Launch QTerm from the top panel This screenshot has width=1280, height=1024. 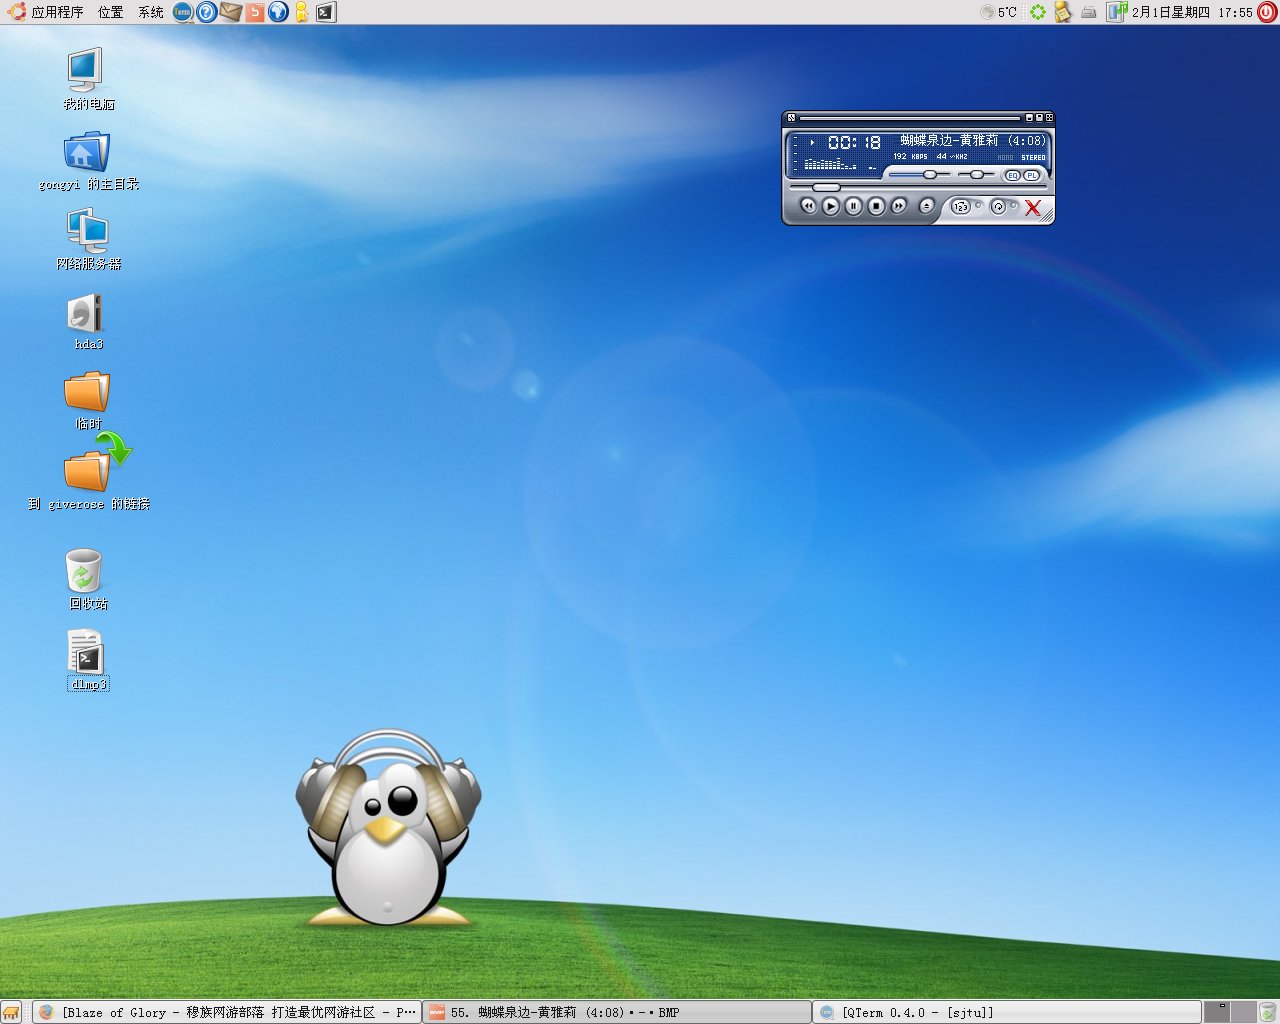(182, 12)
